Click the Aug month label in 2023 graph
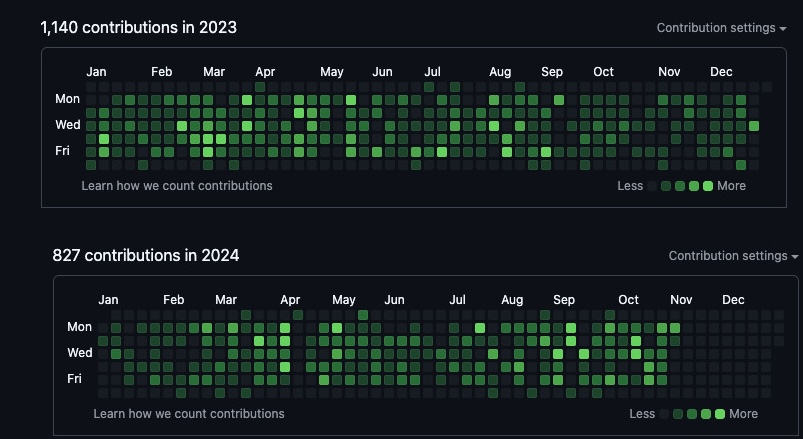This screenshot has height=439, width=803. (x=500, y=72)
